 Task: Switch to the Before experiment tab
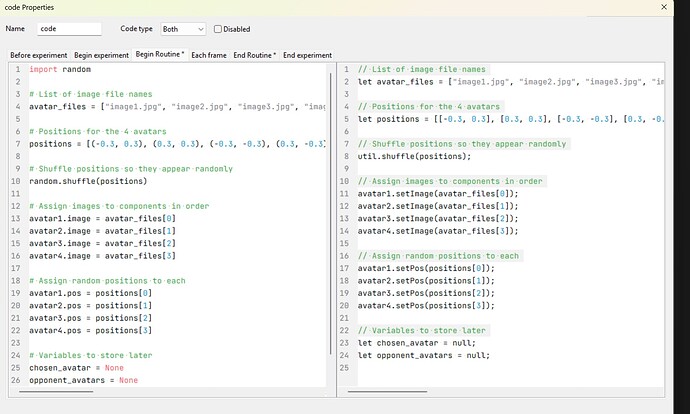pyautogui.click(x=39, y=55)
